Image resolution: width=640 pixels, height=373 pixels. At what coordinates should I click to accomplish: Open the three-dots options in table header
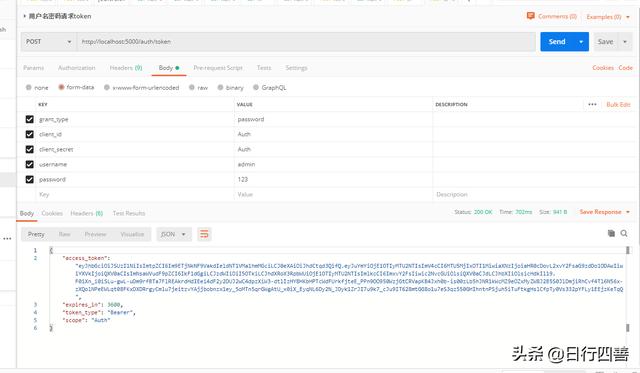pos(592,104)
